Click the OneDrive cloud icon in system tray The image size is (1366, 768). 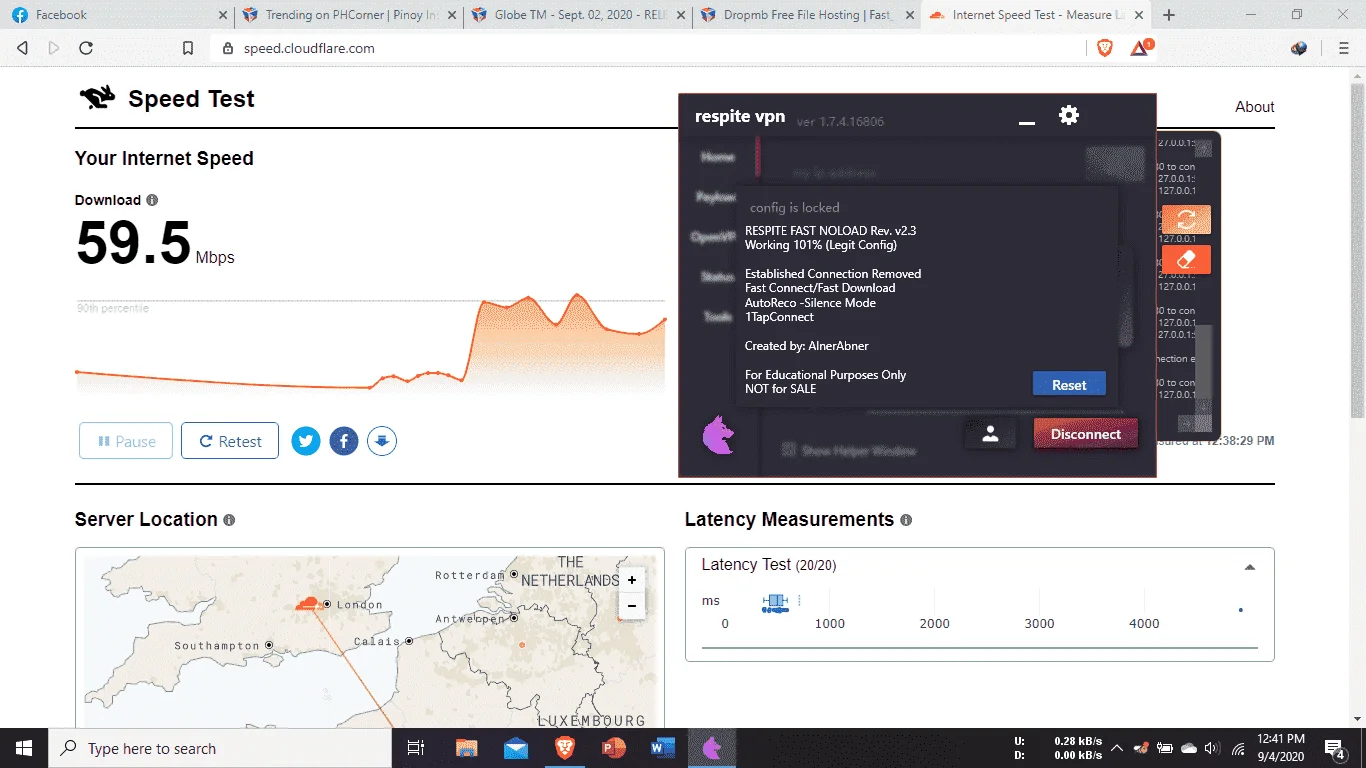click(1189, 748)
